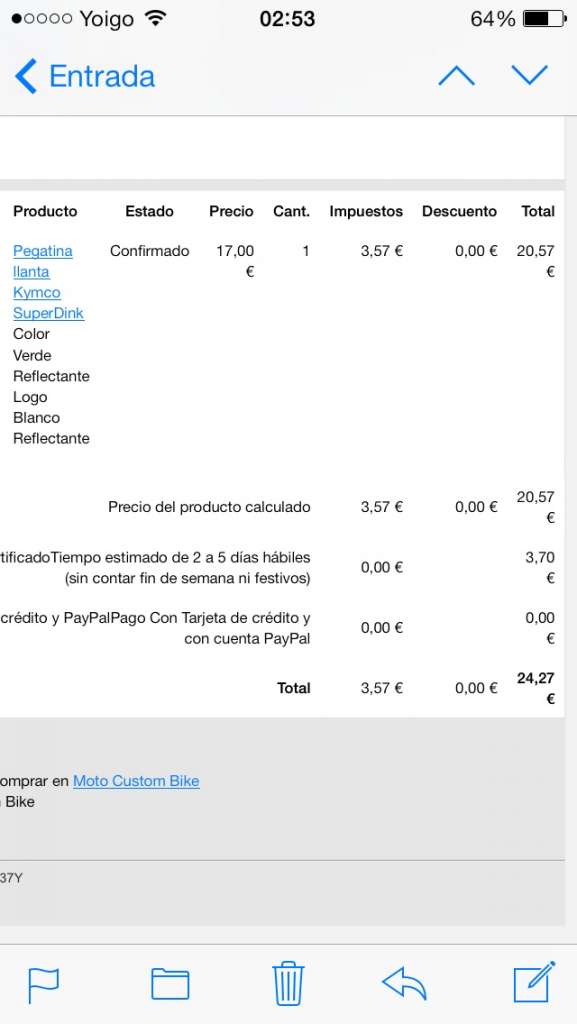Screen dimensions: 577x1024
Task: Tap the 02:53 clock in status bar
Action: click(x=287, y=19)
